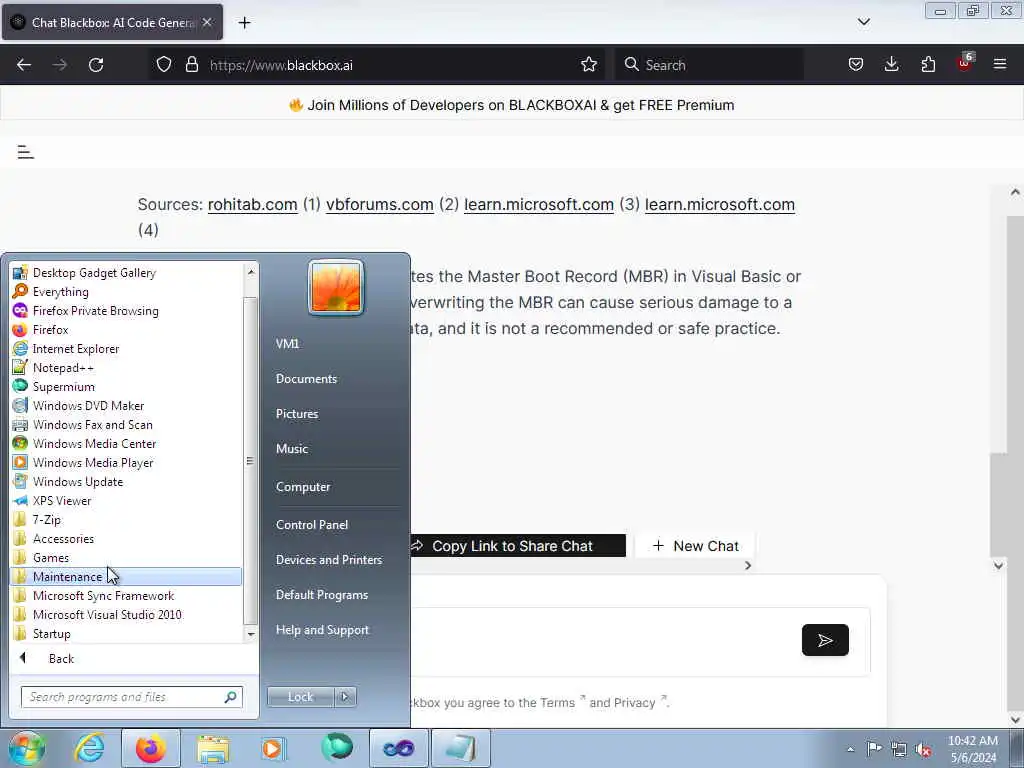The image size is (1024, 768).
Task: Open Music library from Start menu
Action: pyautogui.click(x=292, y=449)
